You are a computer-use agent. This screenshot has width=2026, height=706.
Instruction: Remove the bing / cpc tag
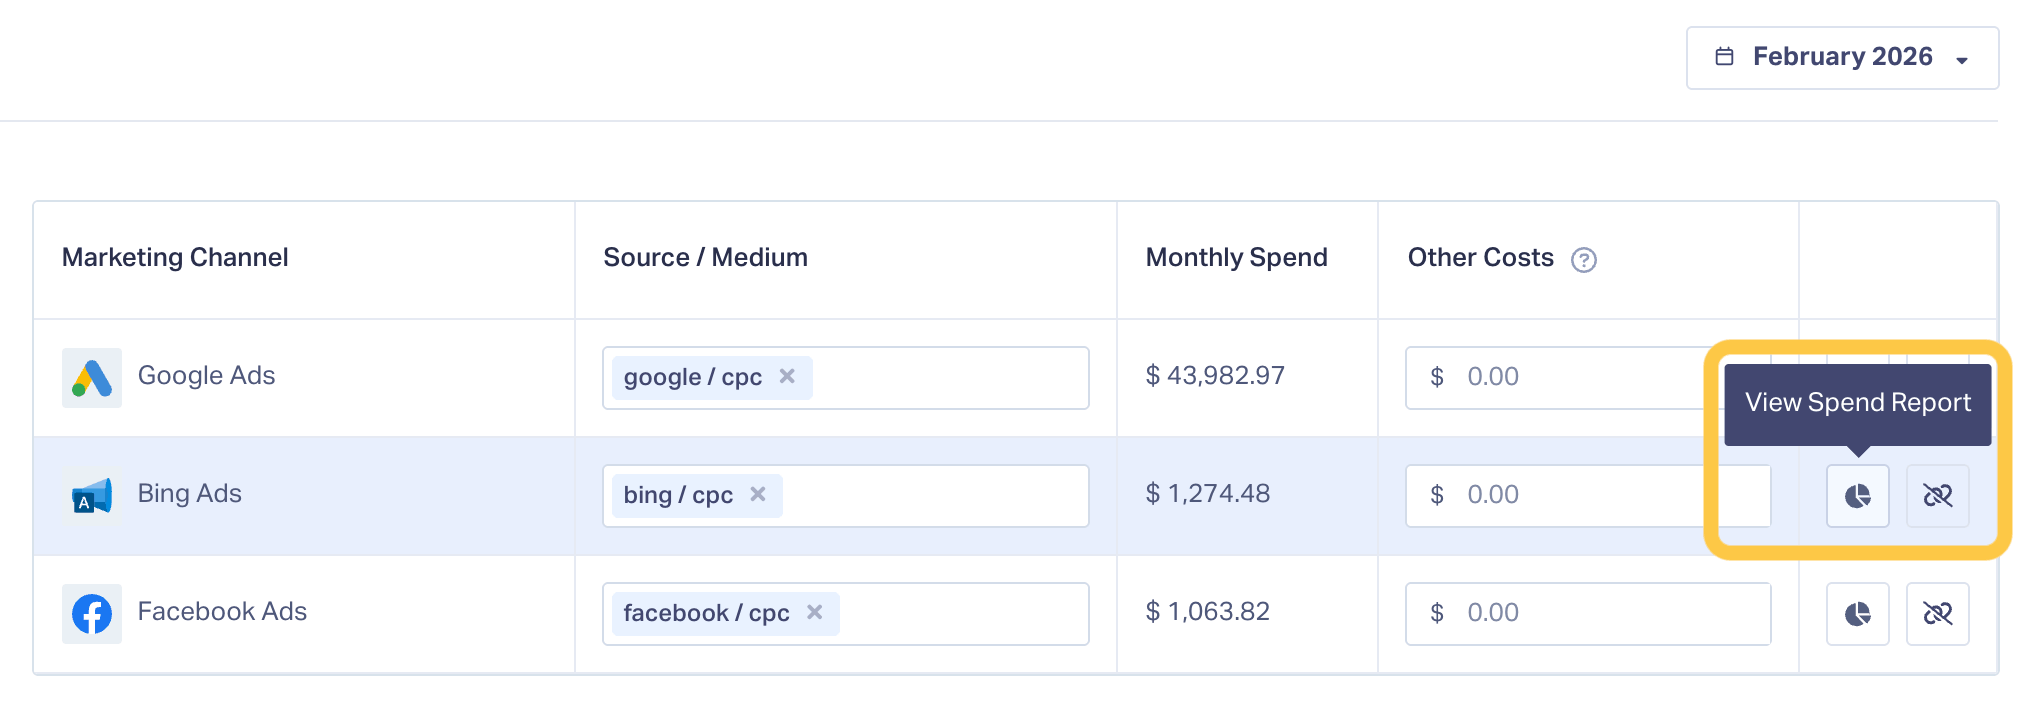(758, 494)
